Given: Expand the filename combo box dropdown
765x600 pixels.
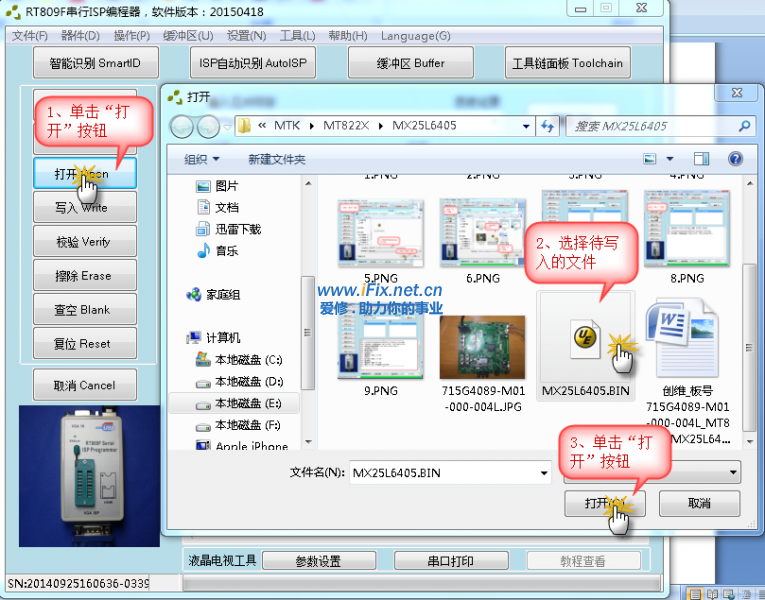Looking at the screenshot, I should [543, 472].
